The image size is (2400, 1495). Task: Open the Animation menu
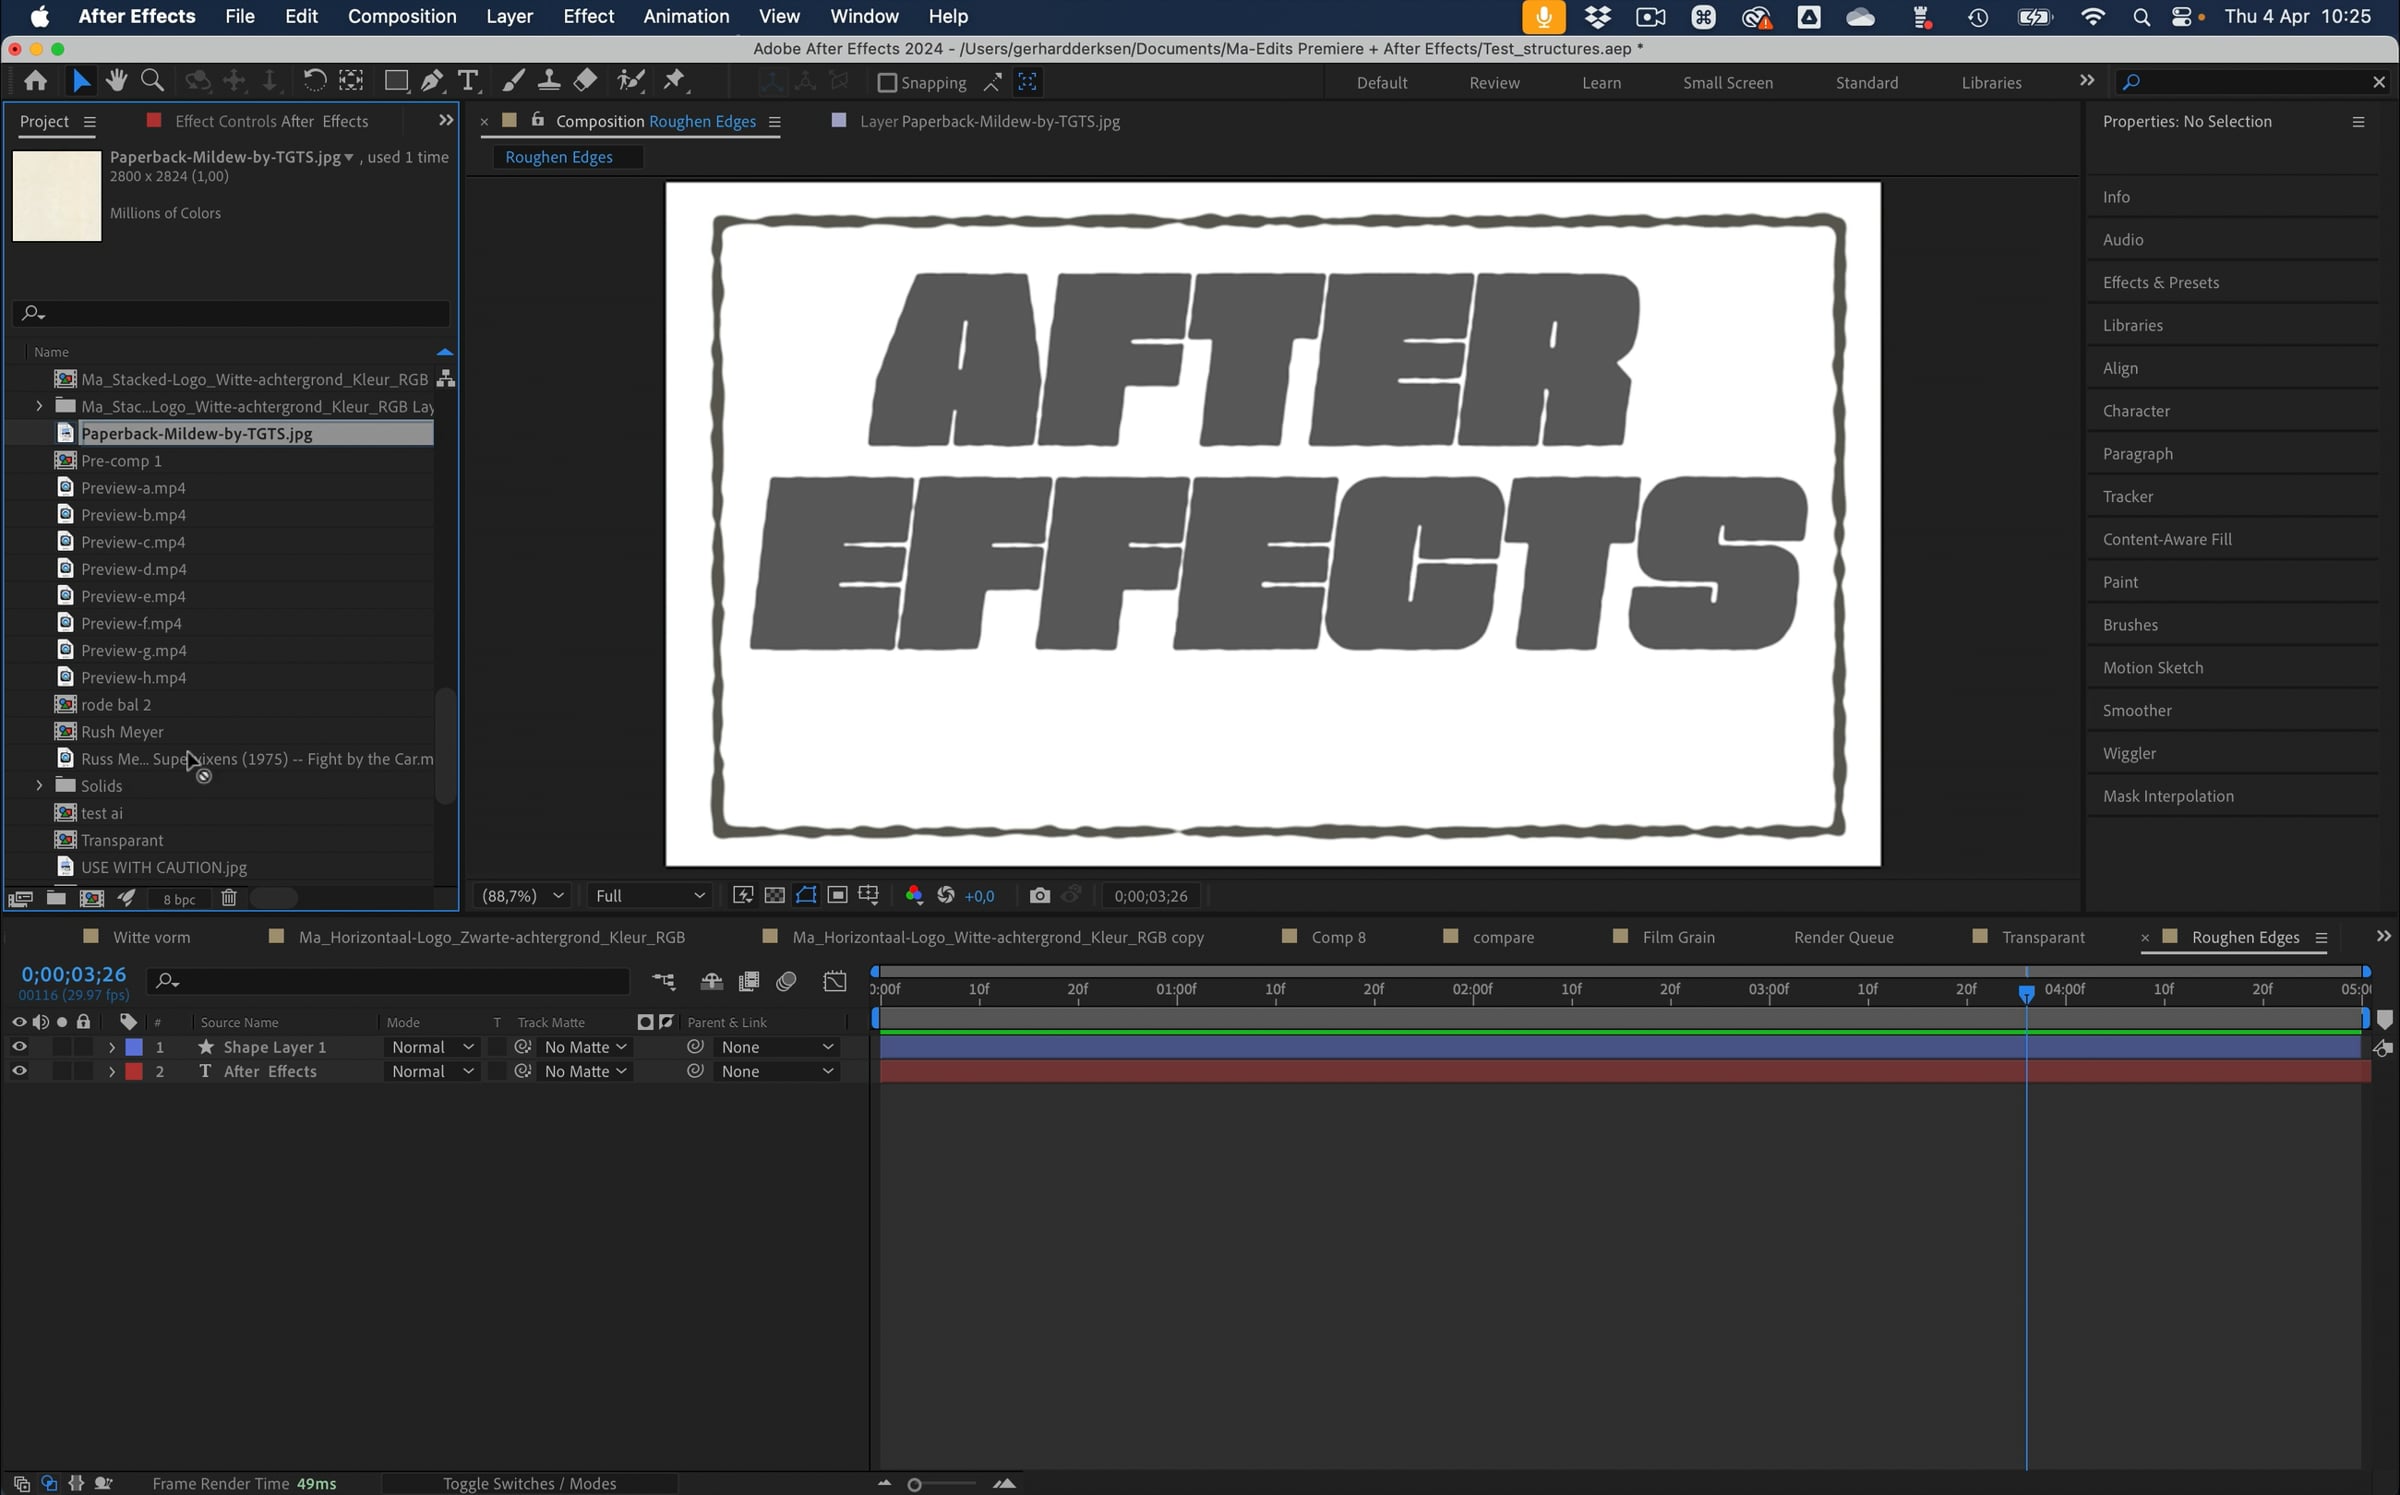tap(686, 17)
